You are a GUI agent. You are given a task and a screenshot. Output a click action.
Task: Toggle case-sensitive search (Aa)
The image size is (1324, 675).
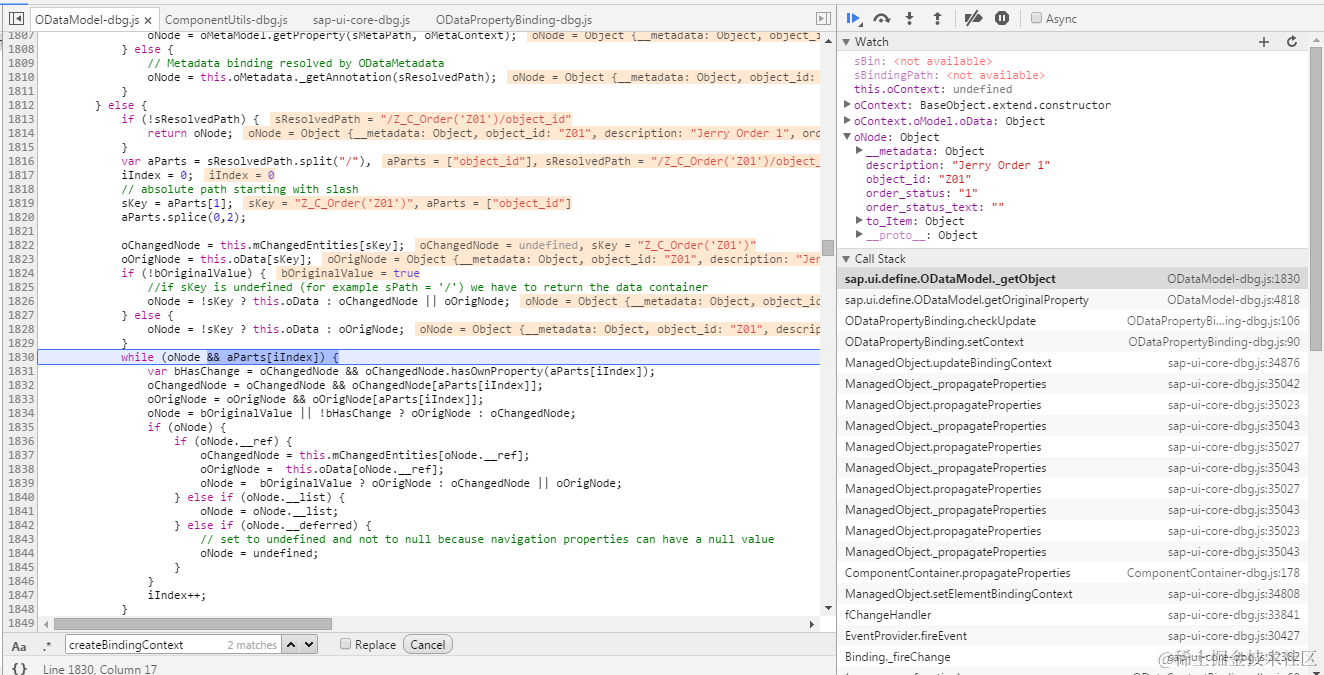coord(19,645)
